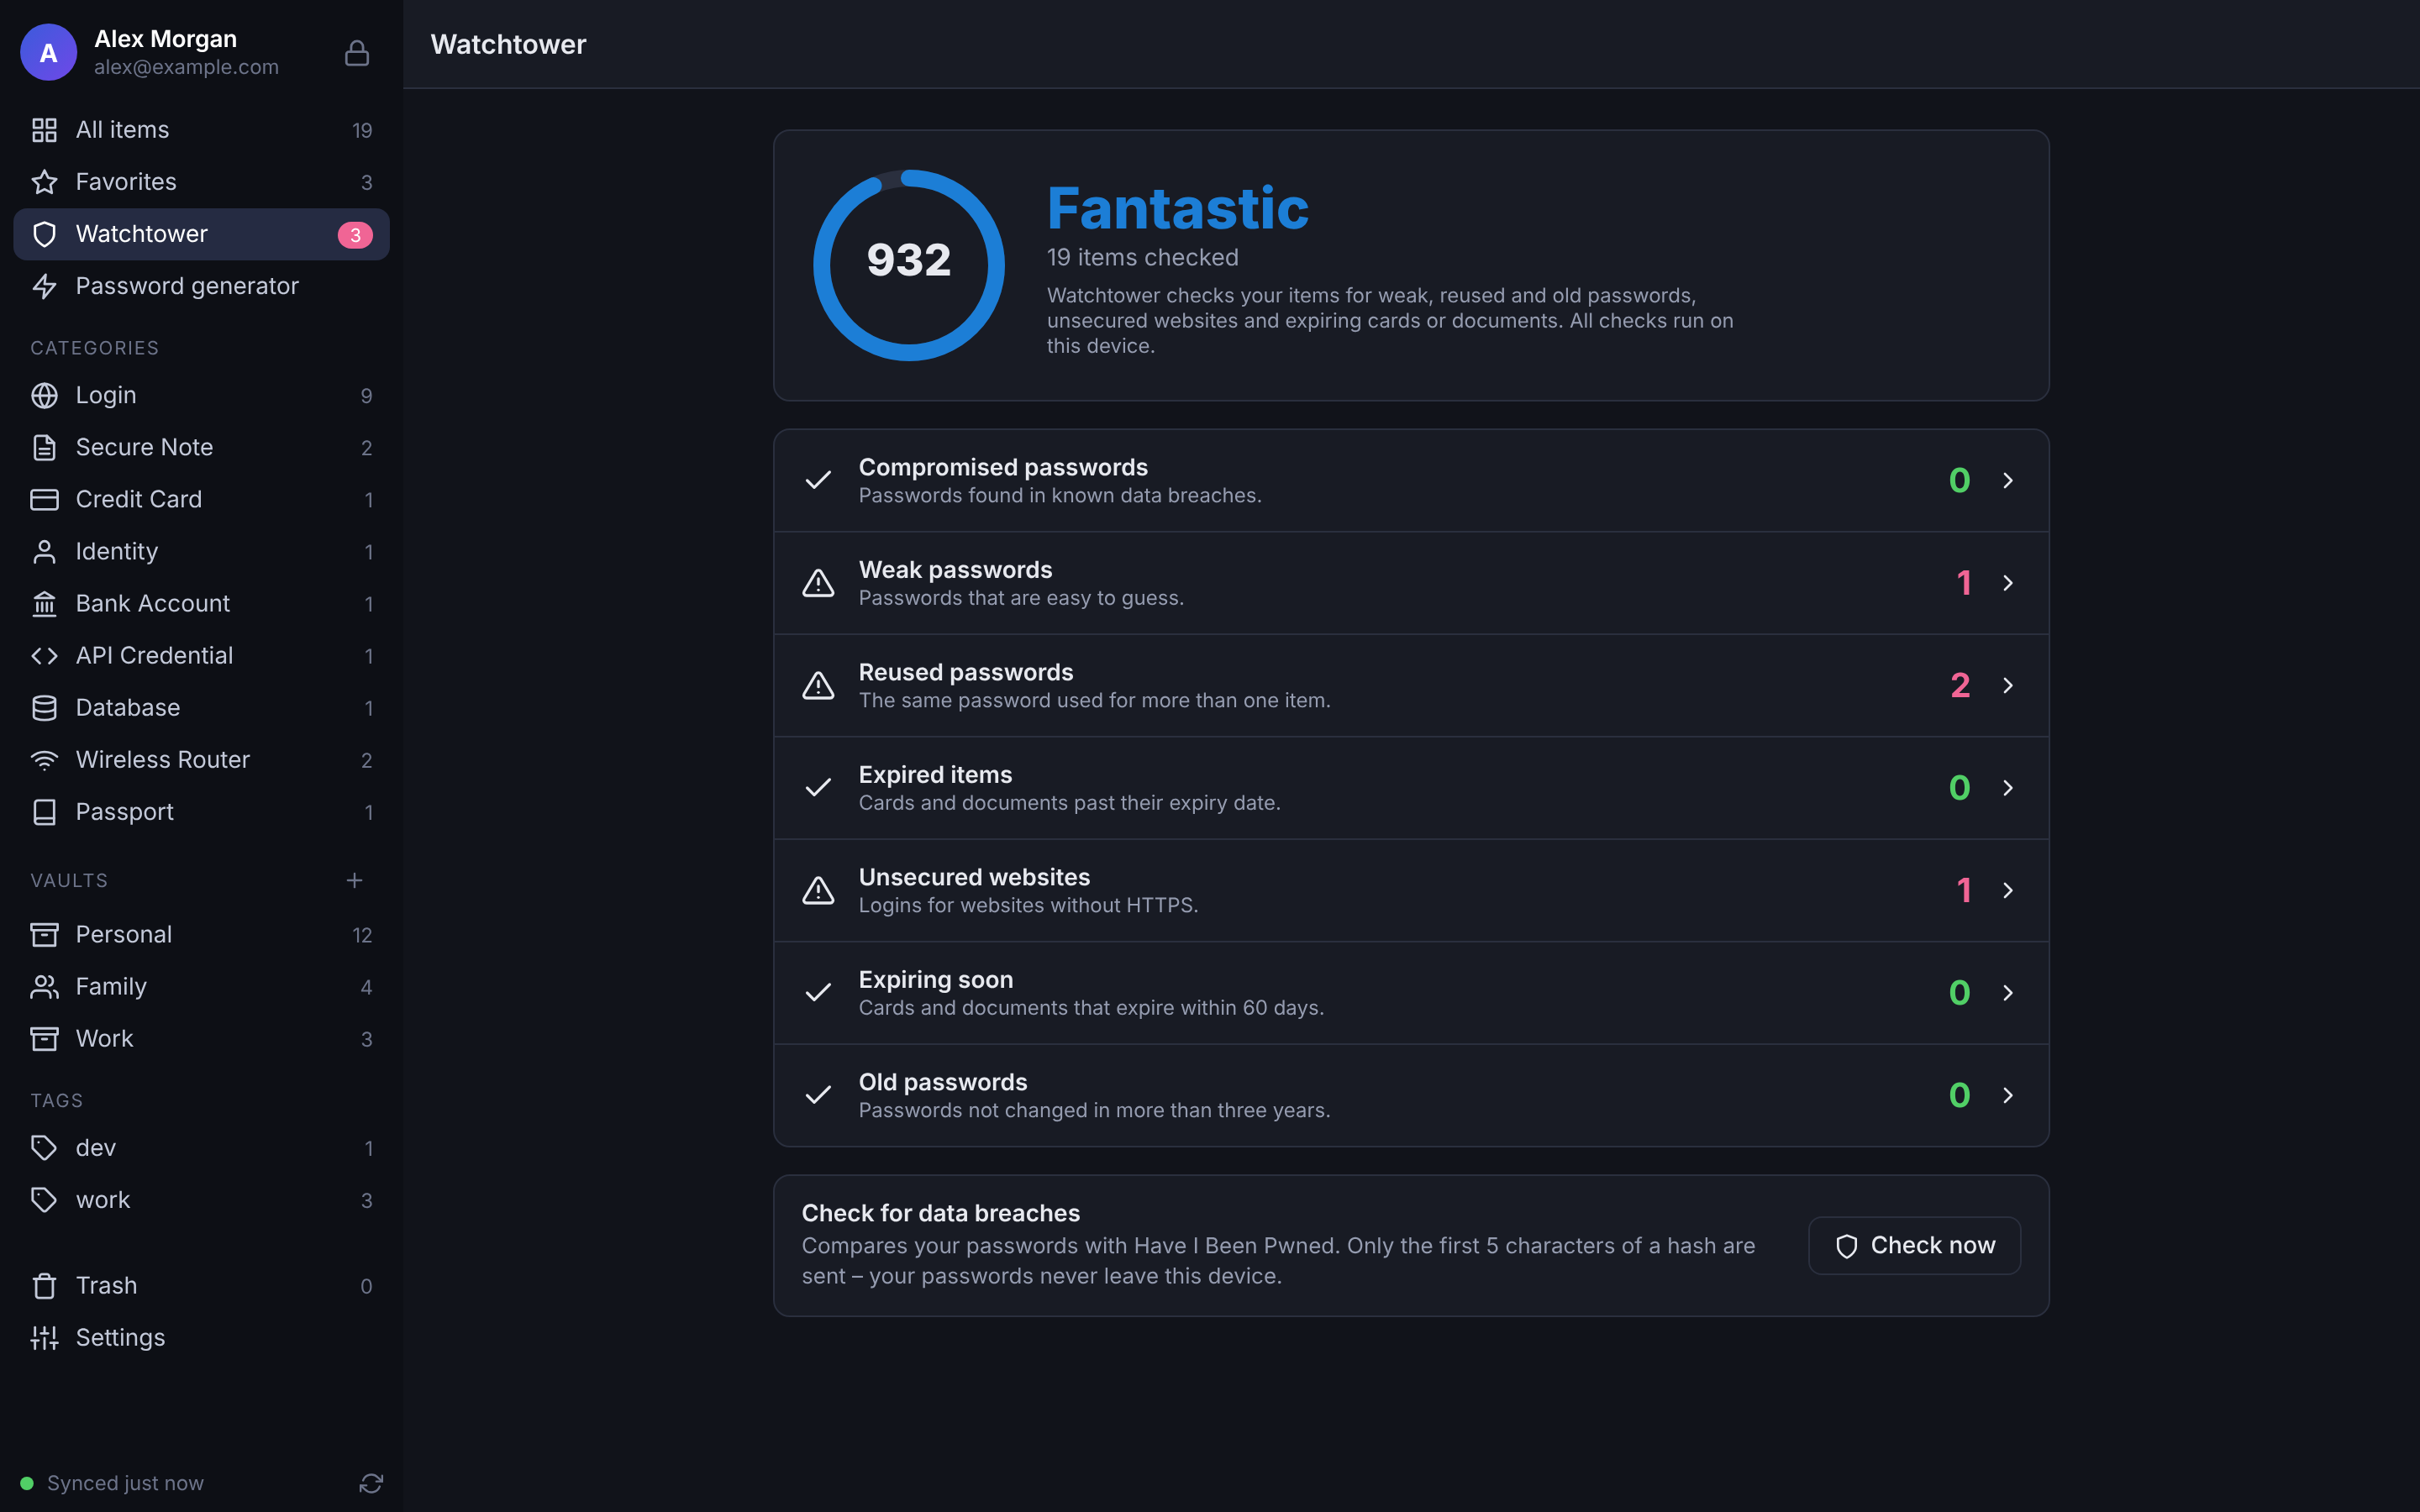The height and width of the screenshot is (1512, 2420).
Task: Open the Passport category
Action: tap(201, 811)
